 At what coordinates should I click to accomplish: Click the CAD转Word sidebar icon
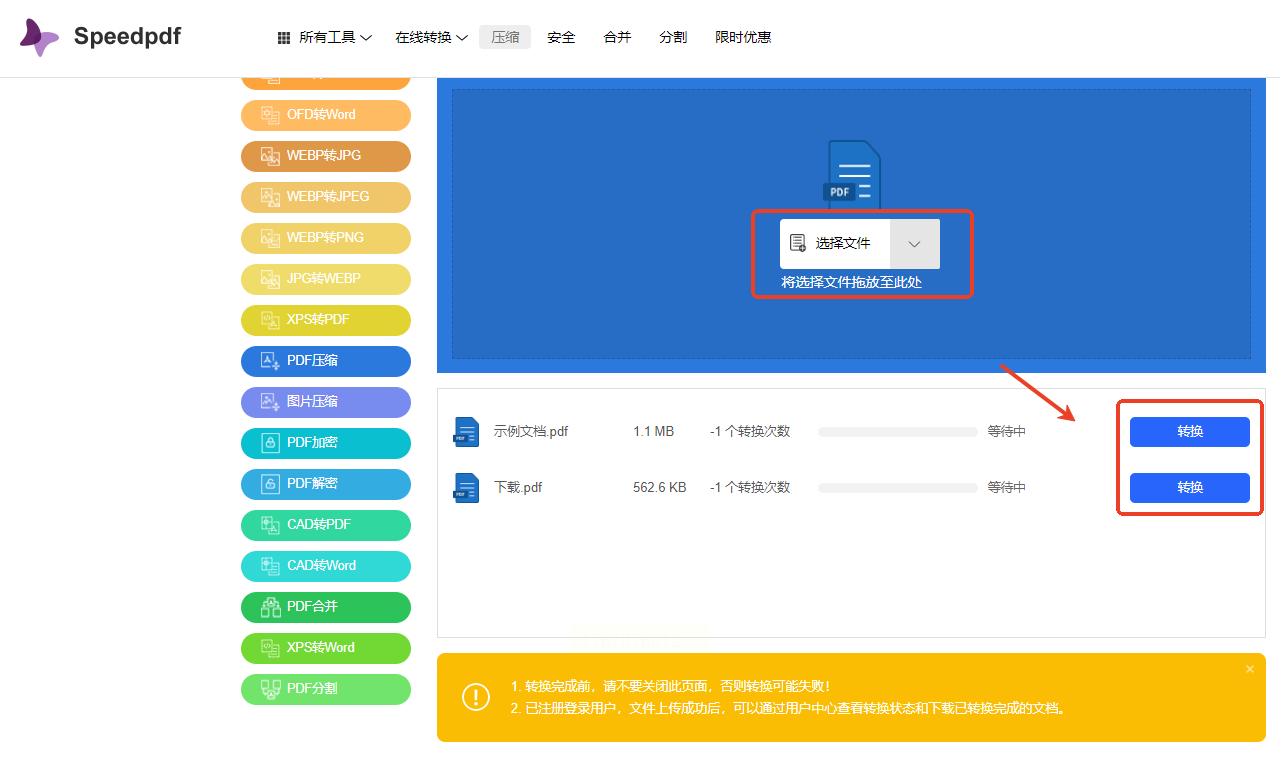(x=270, y=566)
